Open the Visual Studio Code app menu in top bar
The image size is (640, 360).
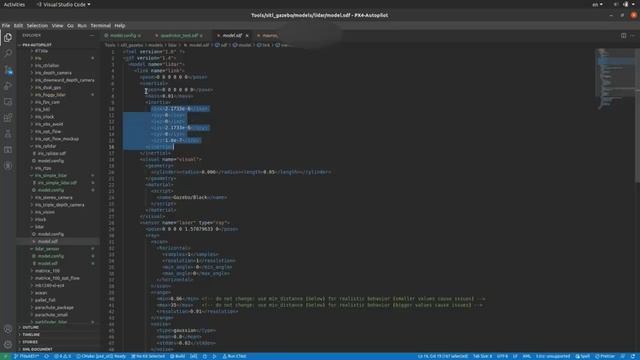click(x=63, y=4)
